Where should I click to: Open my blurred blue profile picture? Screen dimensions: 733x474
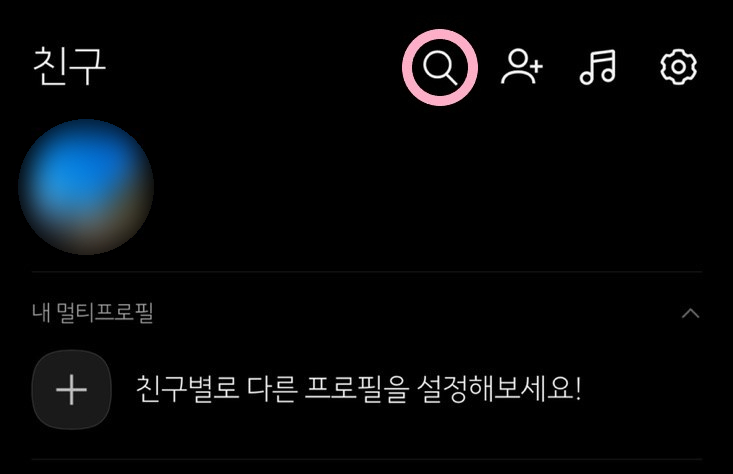click(x=86, y=187)
